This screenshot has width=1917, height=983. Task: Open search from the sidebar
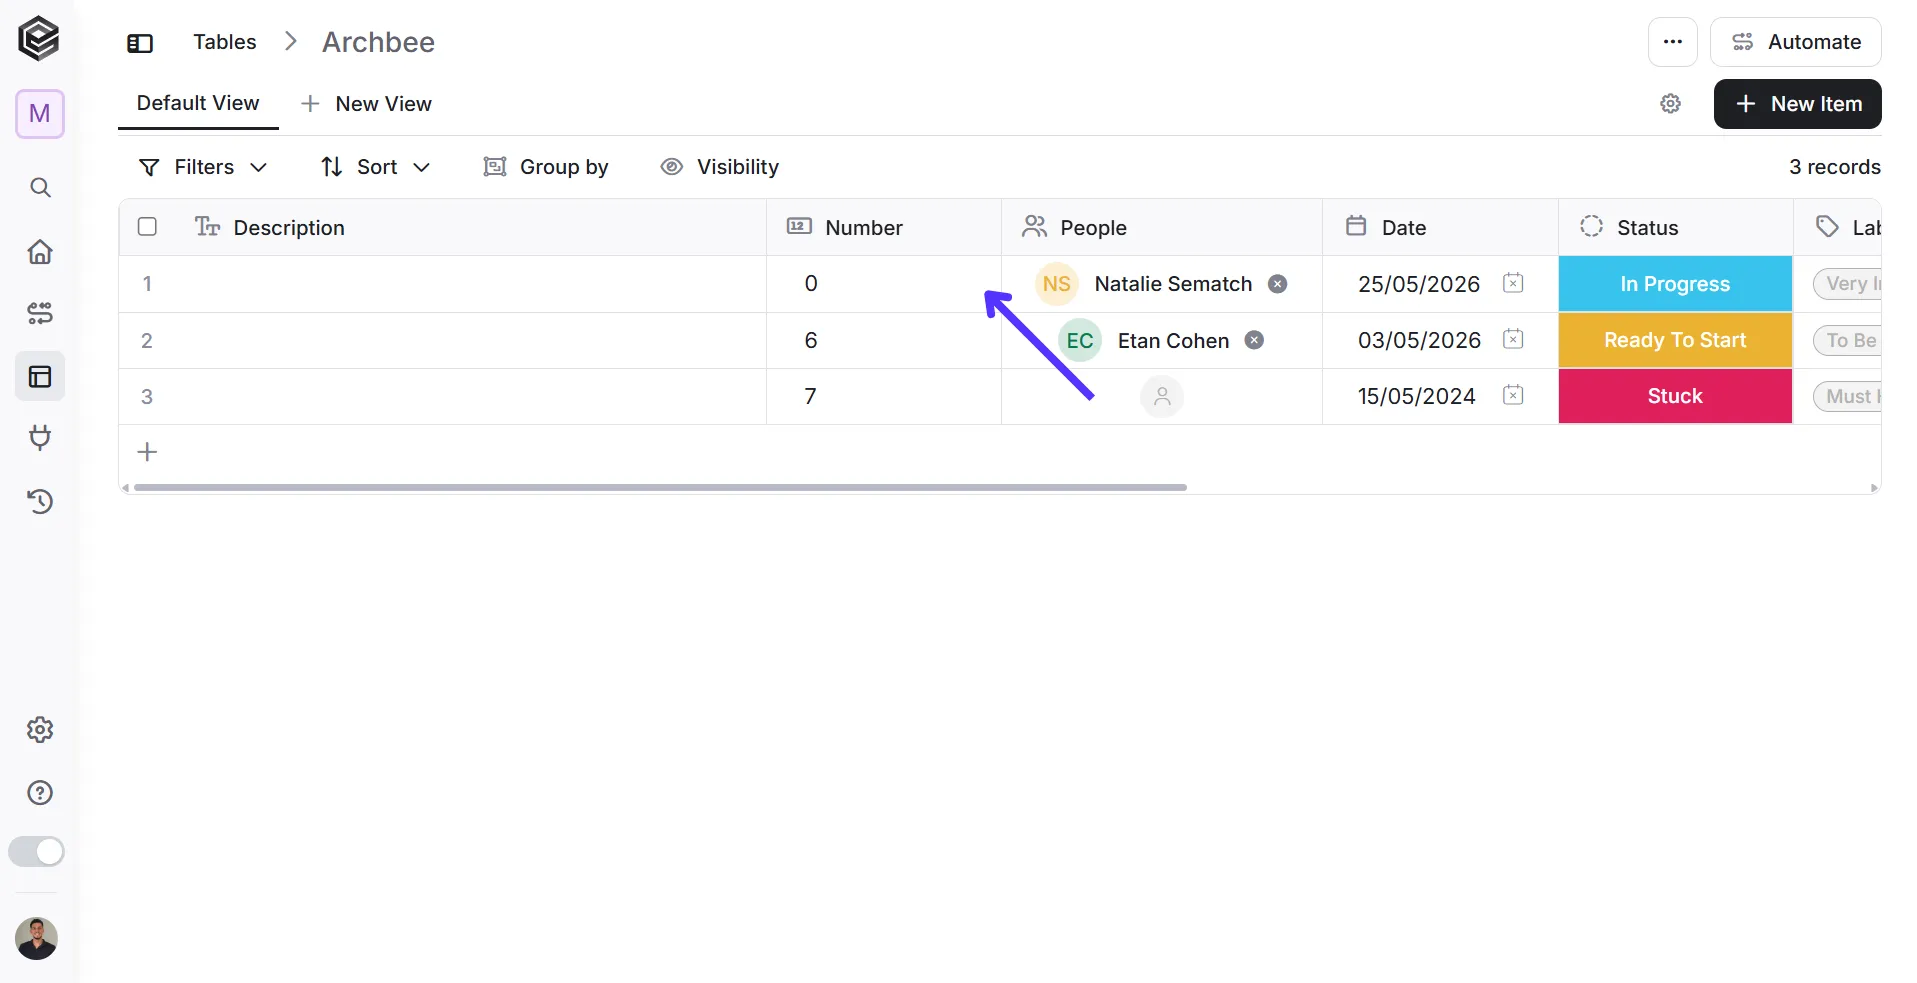tap(40, 187)
